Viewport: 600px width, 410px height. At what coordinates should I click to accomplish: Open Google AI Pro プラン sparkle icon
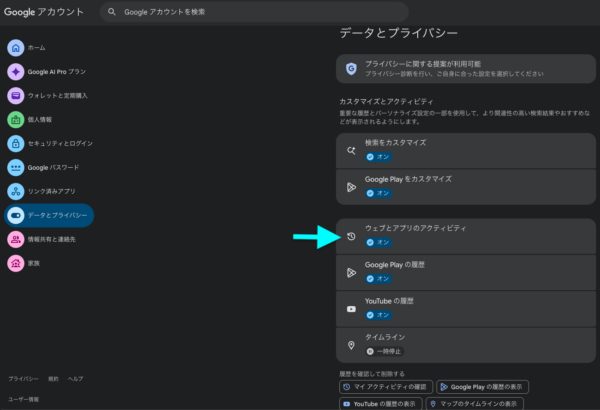pos(16,72)
